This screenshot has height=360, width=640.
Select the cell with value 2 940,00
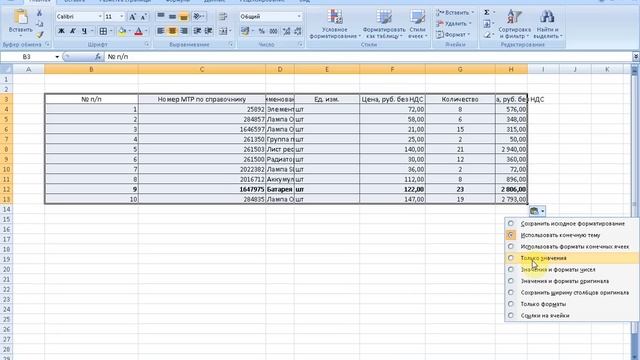(x=511, y=149)
